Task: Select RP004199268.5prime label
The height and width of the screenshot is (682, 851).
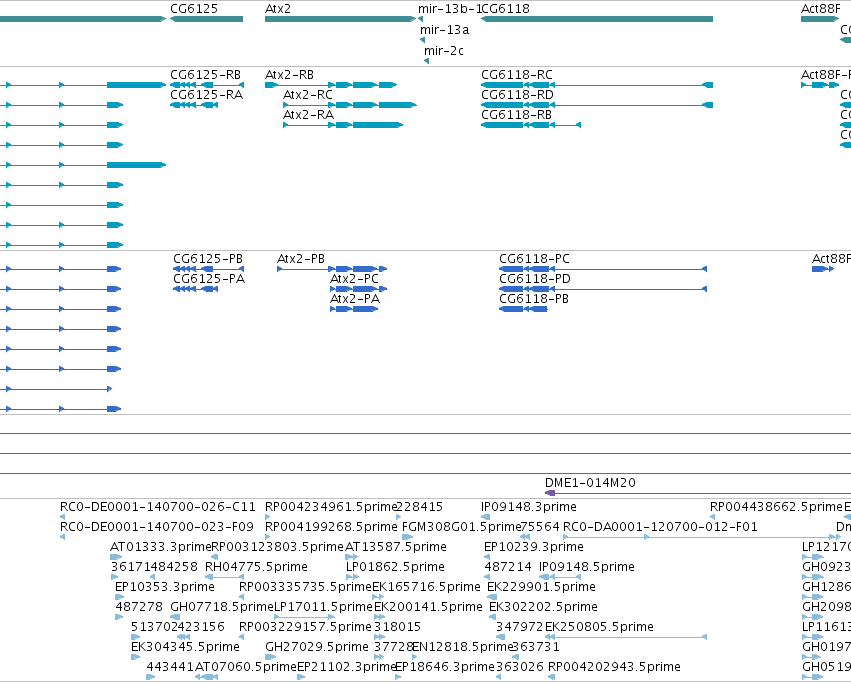Action: point(331,527)
